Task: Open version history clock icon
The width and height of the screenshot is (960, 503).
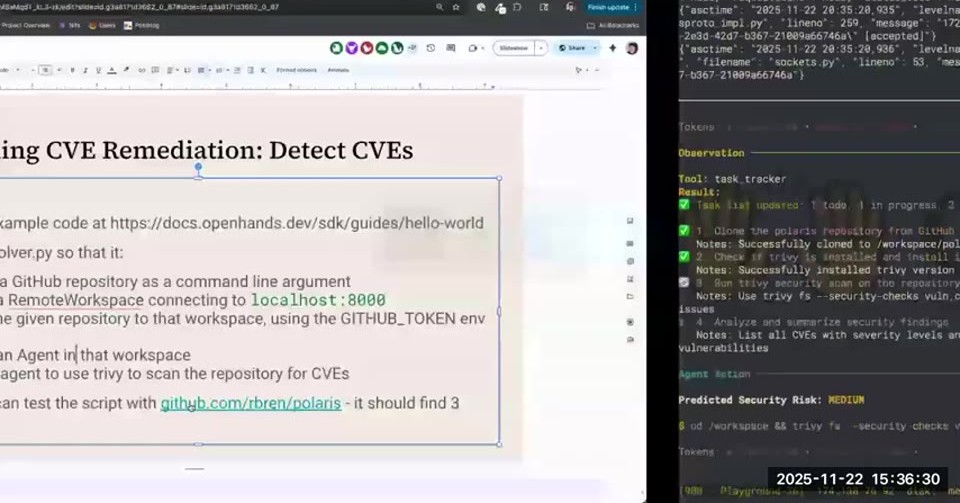Action: [430, 48]
